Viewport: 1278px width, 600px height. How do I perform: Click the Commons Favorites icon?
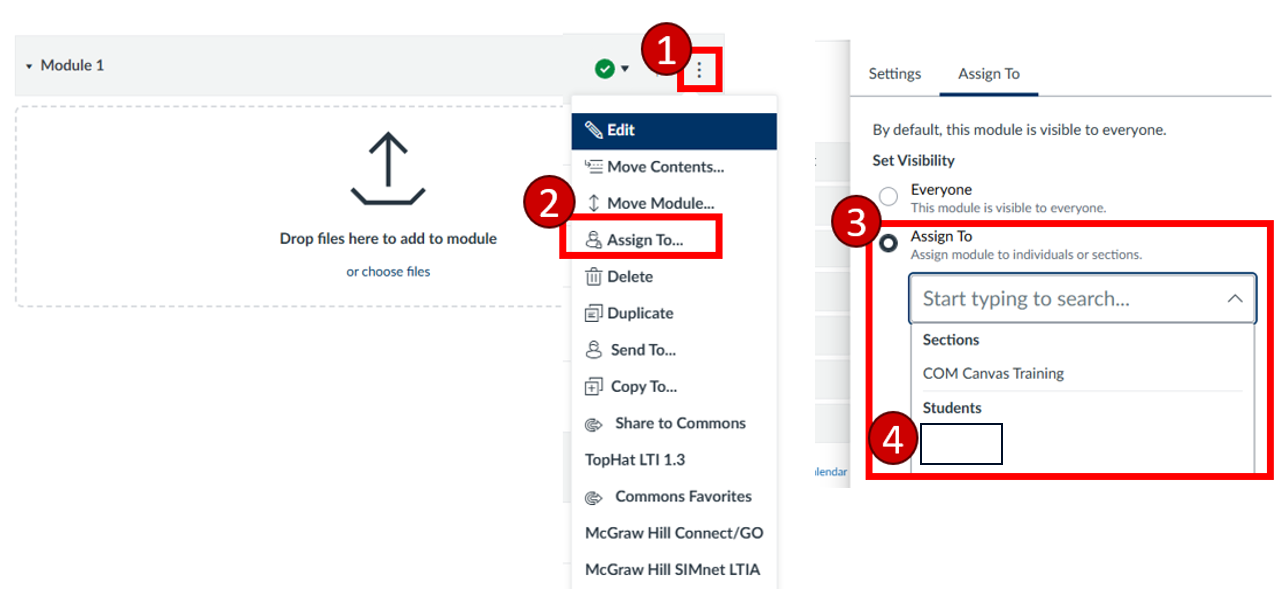(x=594, y=497)
